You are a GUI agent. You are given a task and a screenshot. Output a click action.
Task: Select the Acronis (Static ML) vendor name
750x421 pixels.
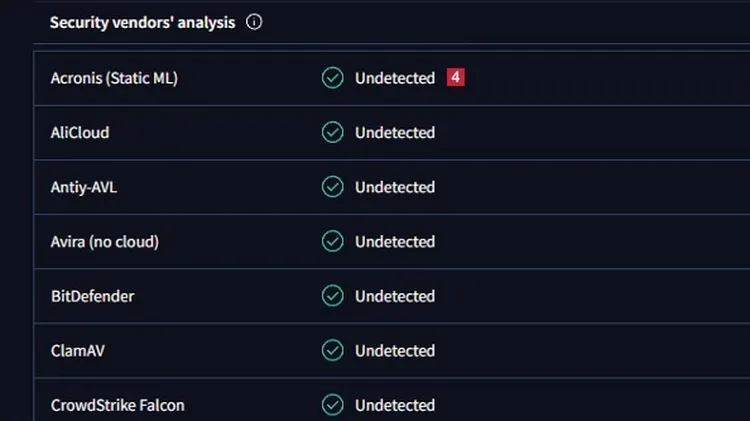pos(114,78)
